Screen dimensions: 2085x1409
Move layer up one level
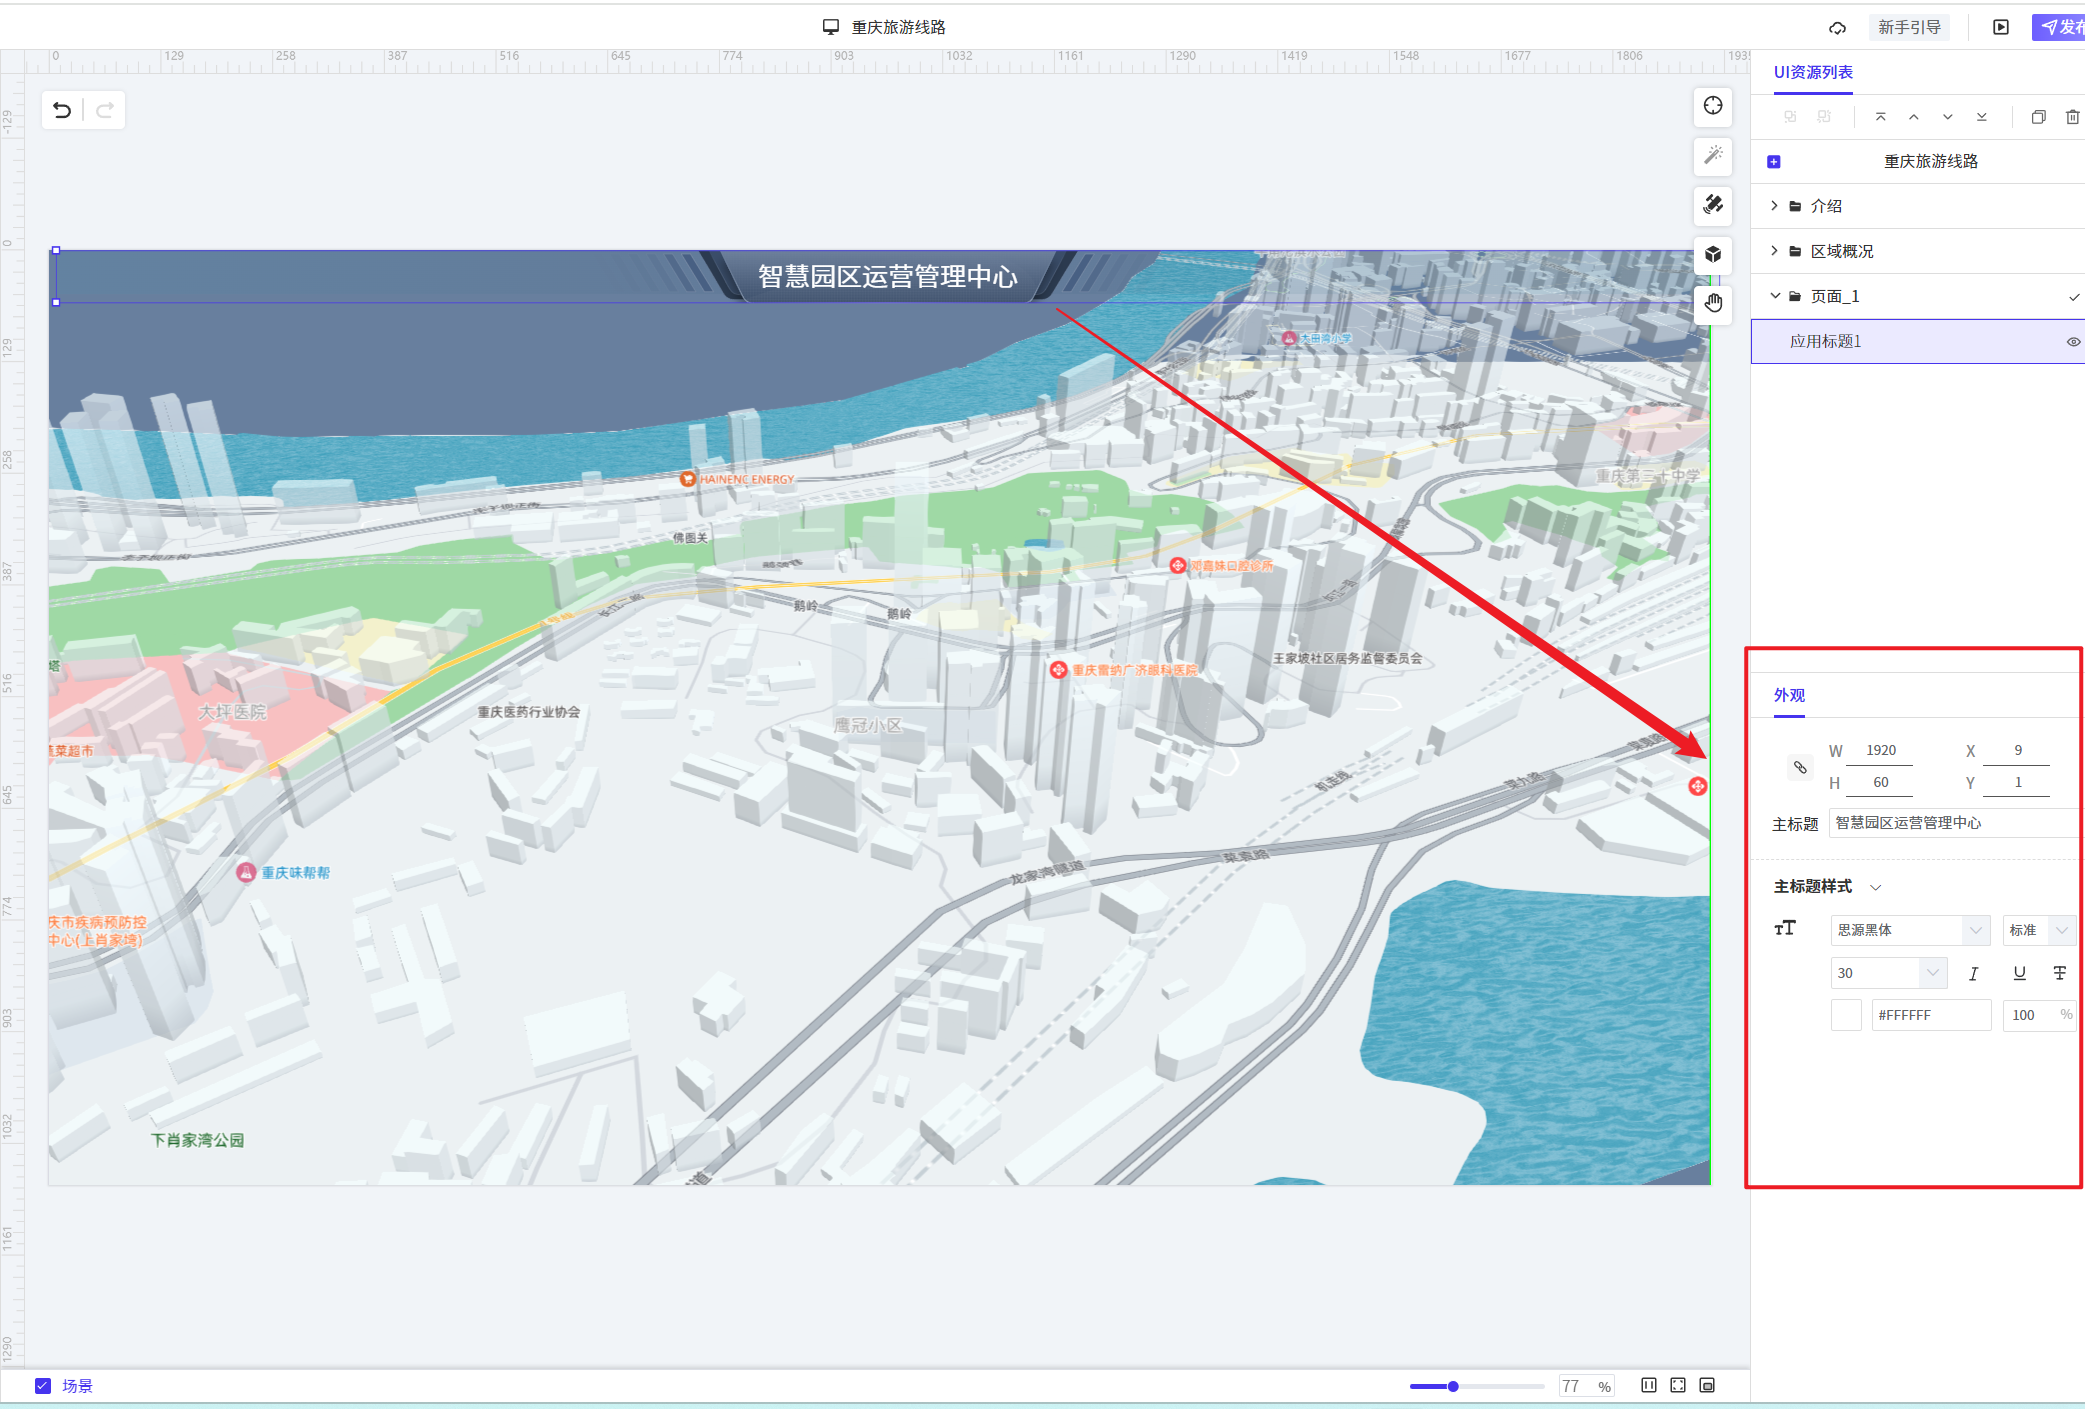pyautogui.click(x=1914, y=117)
